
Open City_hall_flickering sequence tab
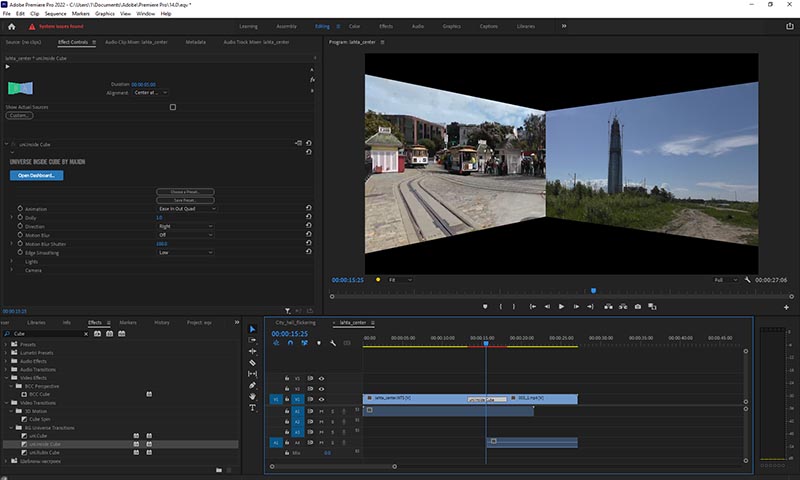click(x=295, y=322)
